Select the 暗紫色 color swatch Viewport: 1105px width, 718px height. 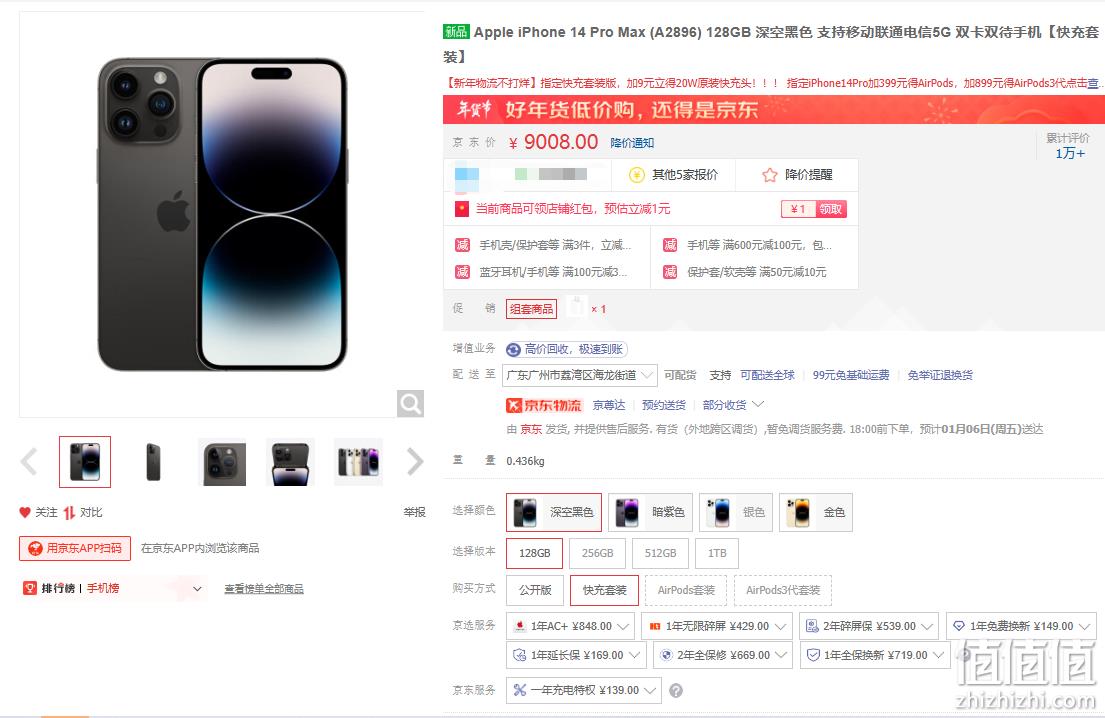[650, 512]
